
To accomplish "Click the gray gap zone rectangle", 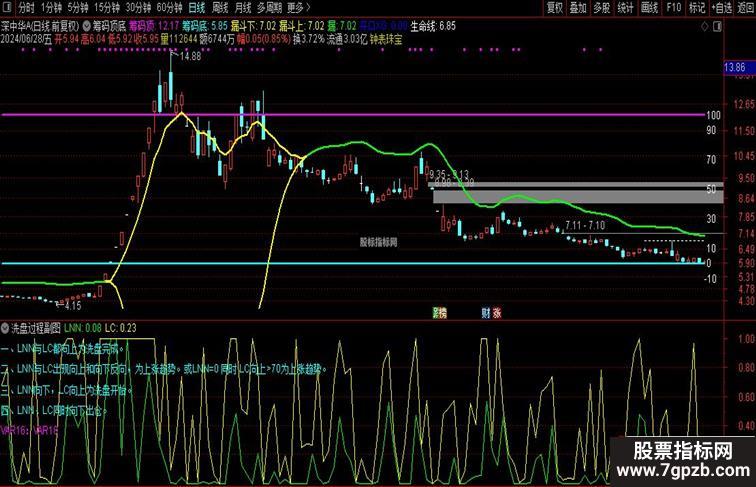I will 578,196.
